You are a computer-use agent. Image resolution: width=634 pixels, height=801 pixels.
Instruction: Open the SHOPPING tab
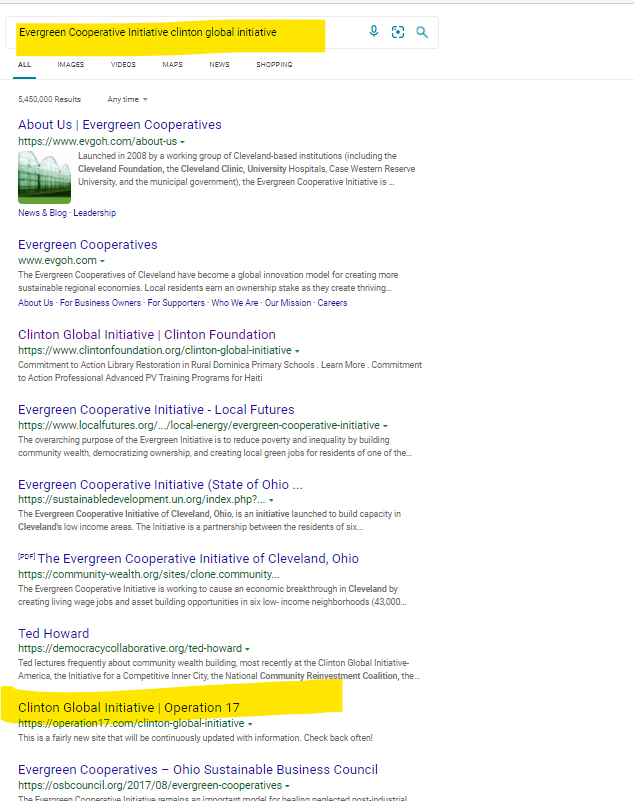274,64
